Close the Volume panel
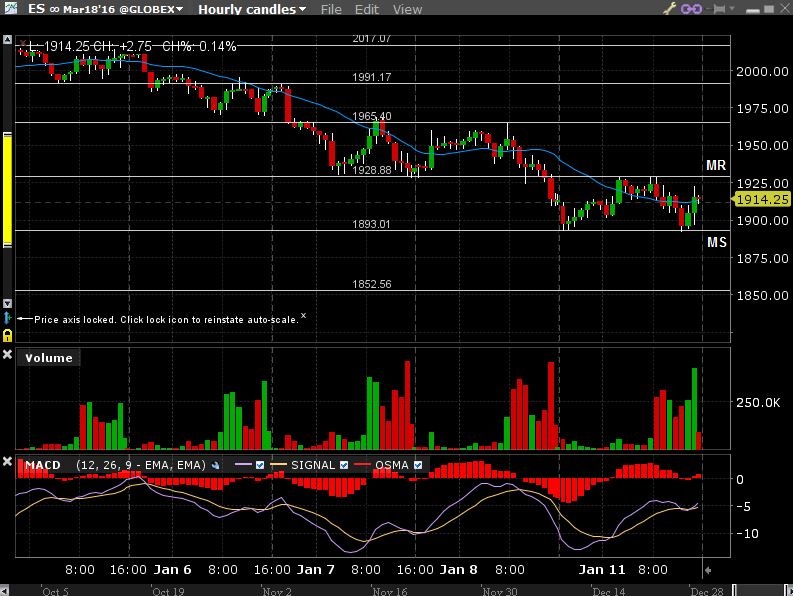The width and height of the screenshot is (793, 596). coord(8,356)
